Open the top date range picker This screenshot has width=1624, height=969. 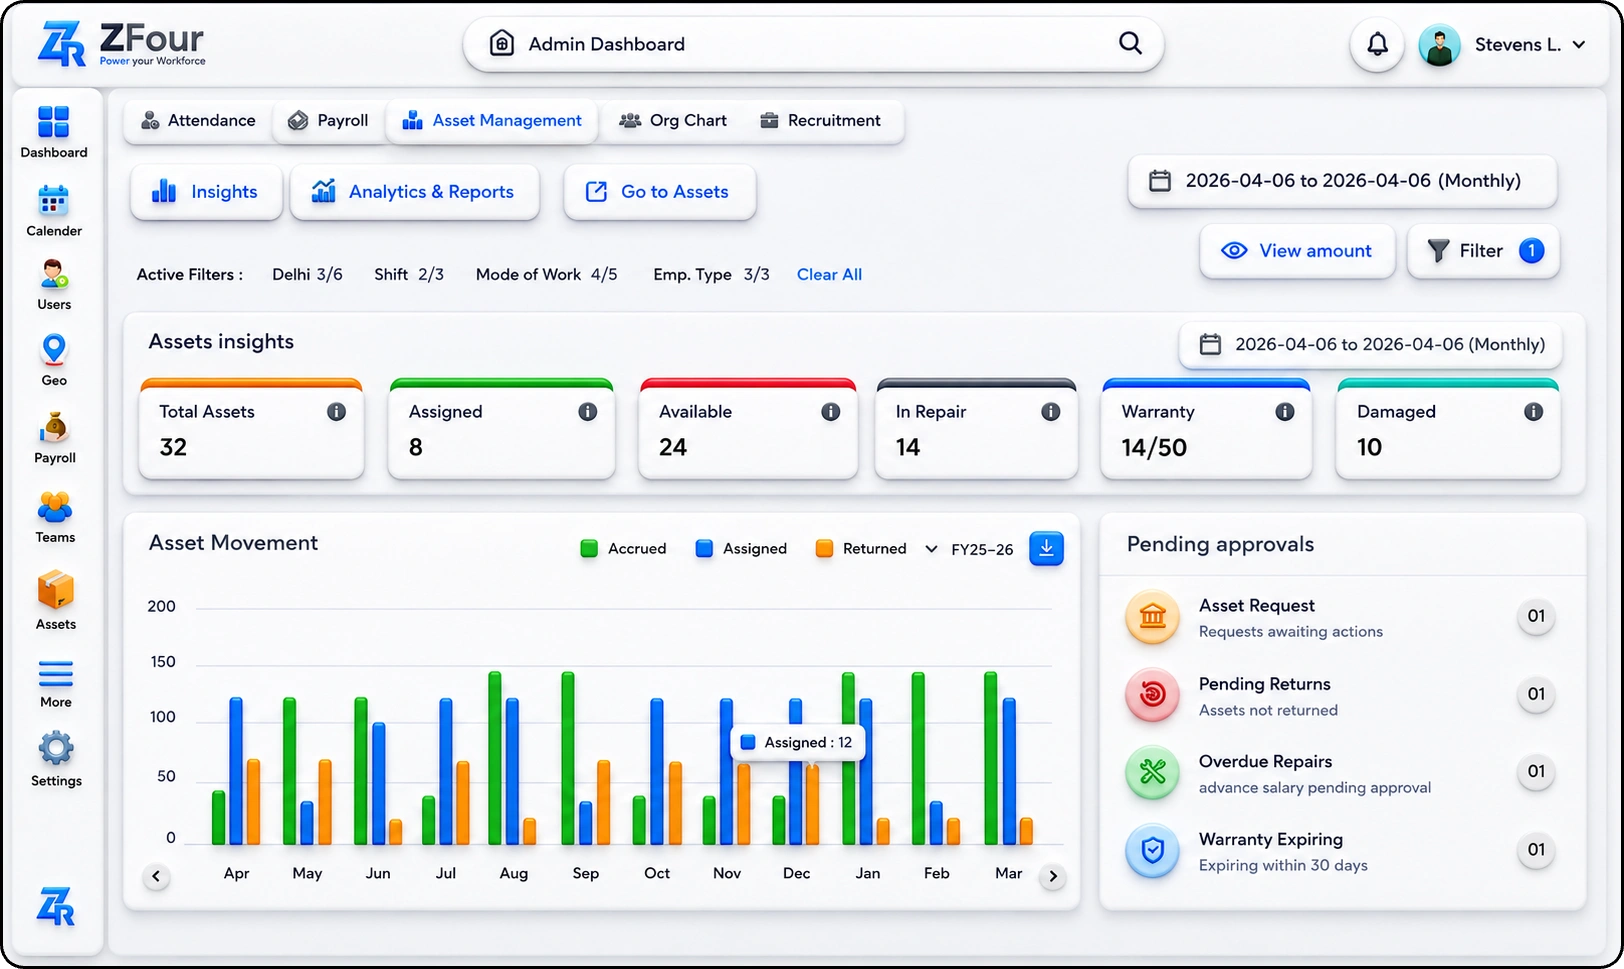pos(1342,181)
